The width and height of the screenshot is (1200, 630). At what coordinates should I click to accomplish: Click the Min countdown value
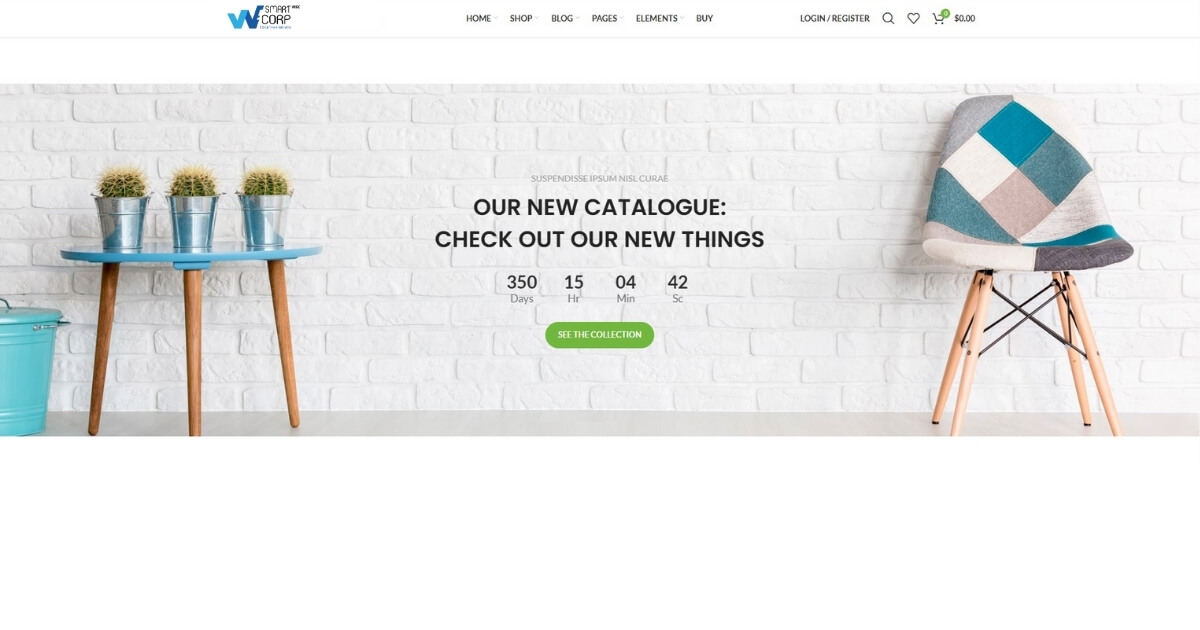tap(625, 288)
